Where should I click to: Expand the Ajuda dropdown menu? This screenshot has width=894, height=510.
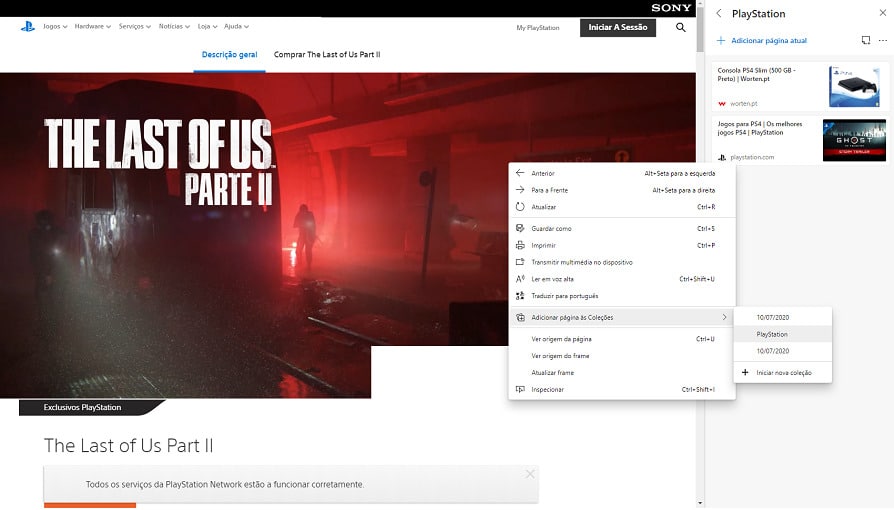tap(236, 26)
